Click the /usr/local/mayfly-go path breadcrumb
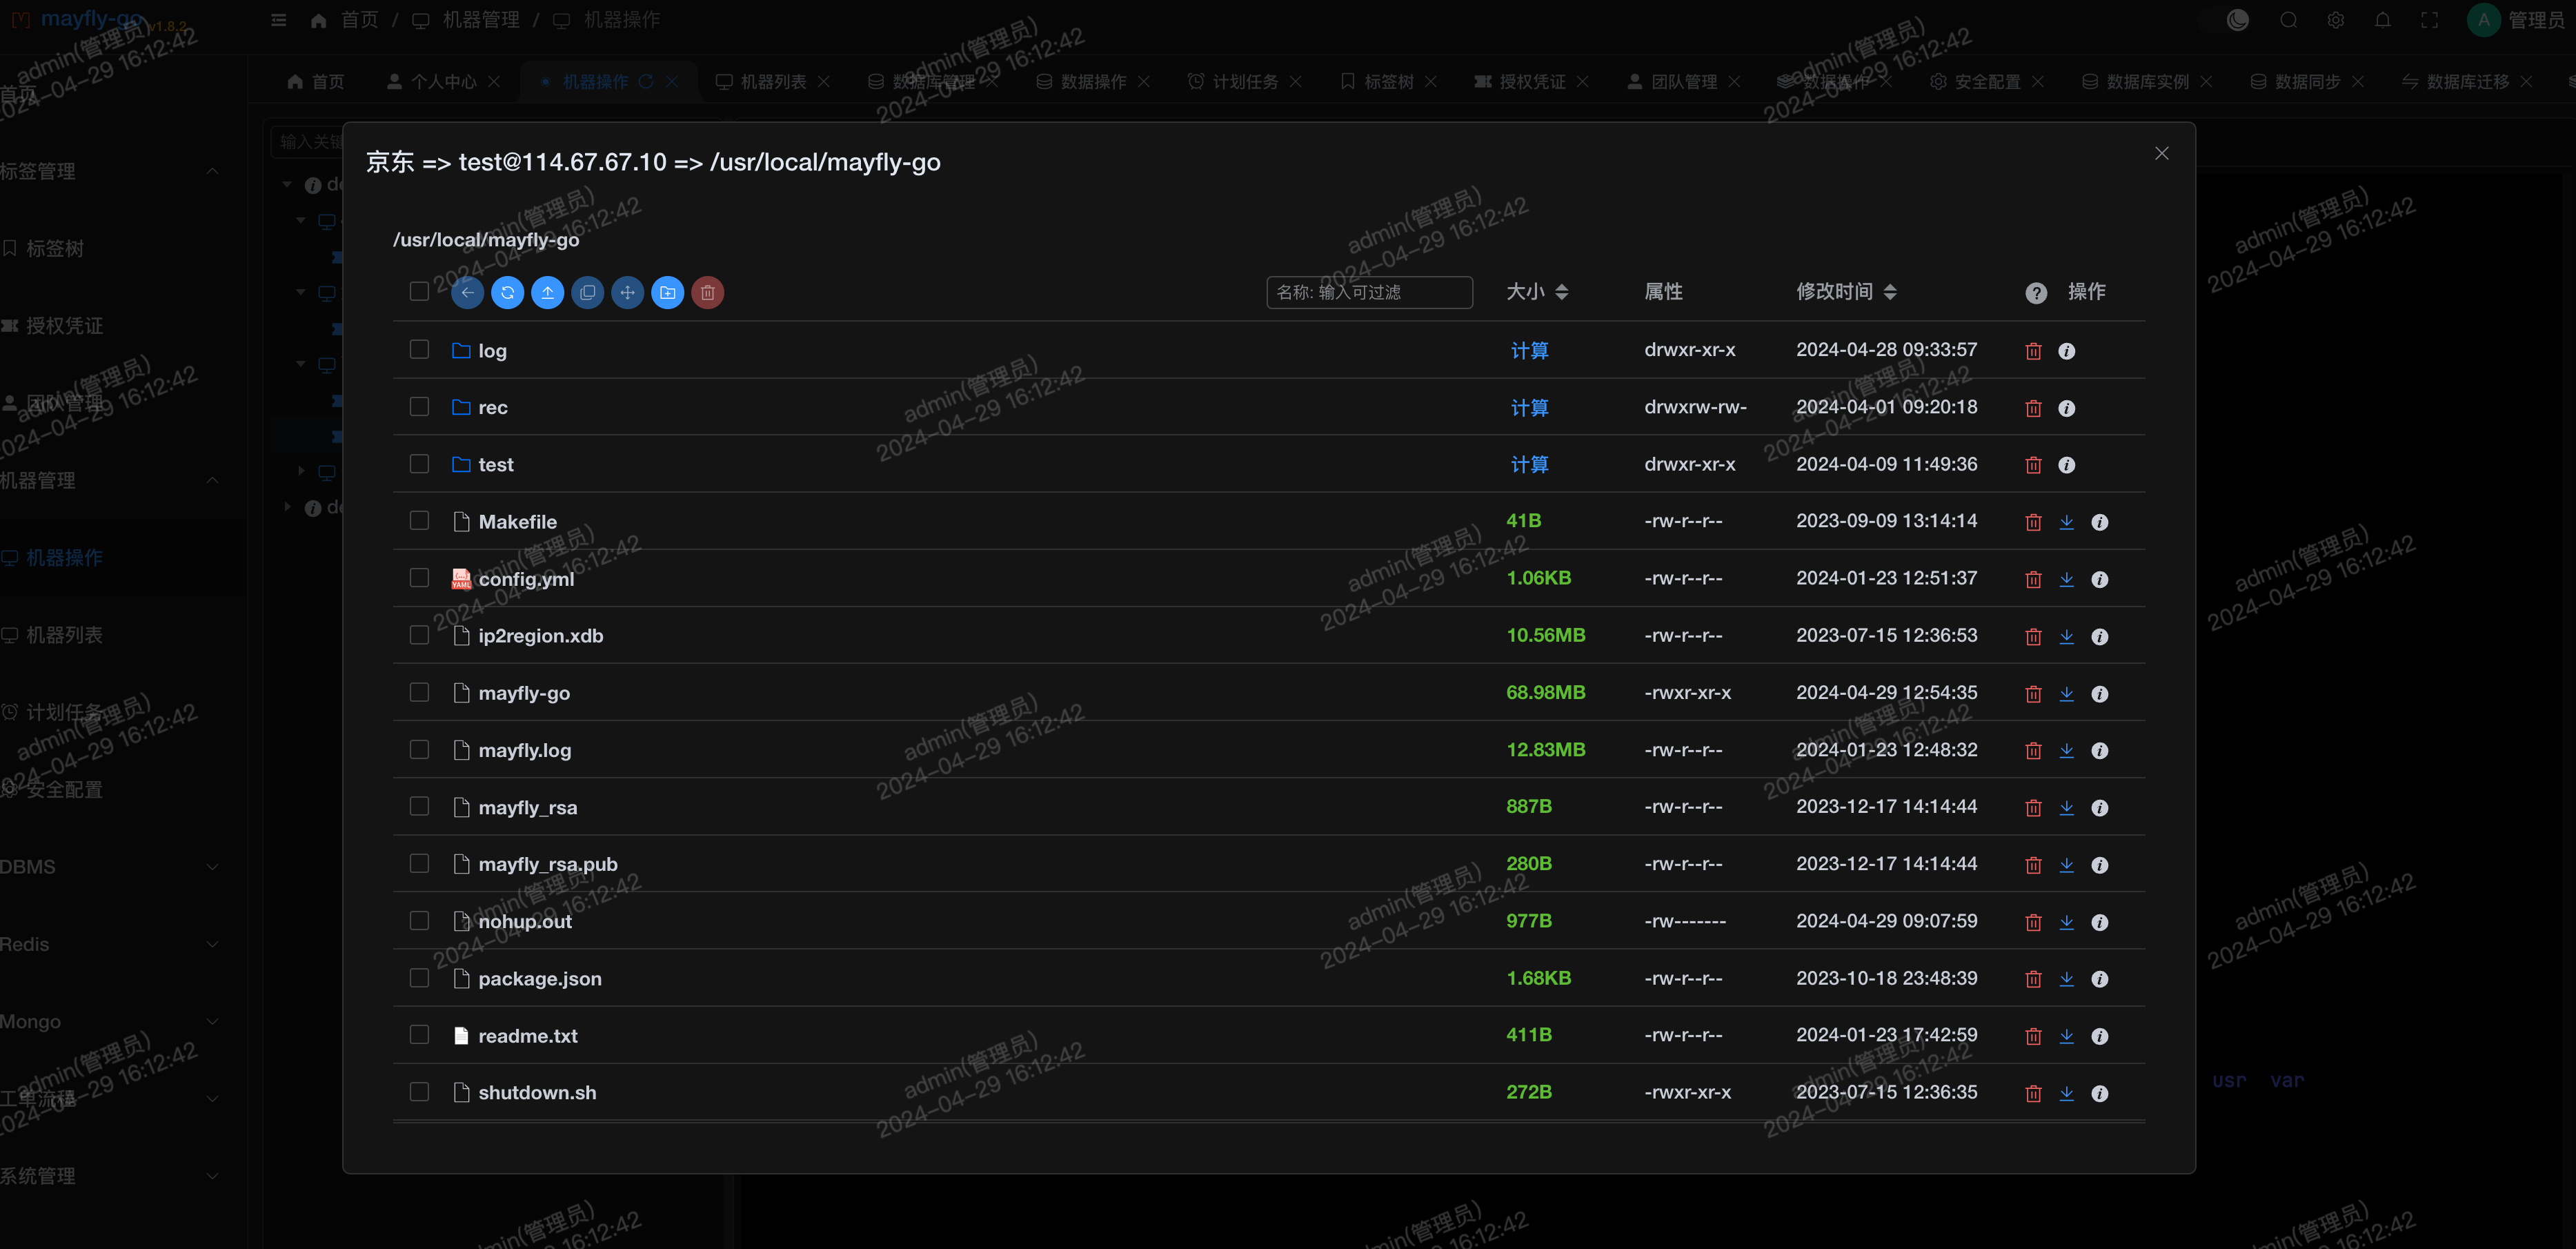This screenshot has height=1249, width=2576. click(486, 240)
